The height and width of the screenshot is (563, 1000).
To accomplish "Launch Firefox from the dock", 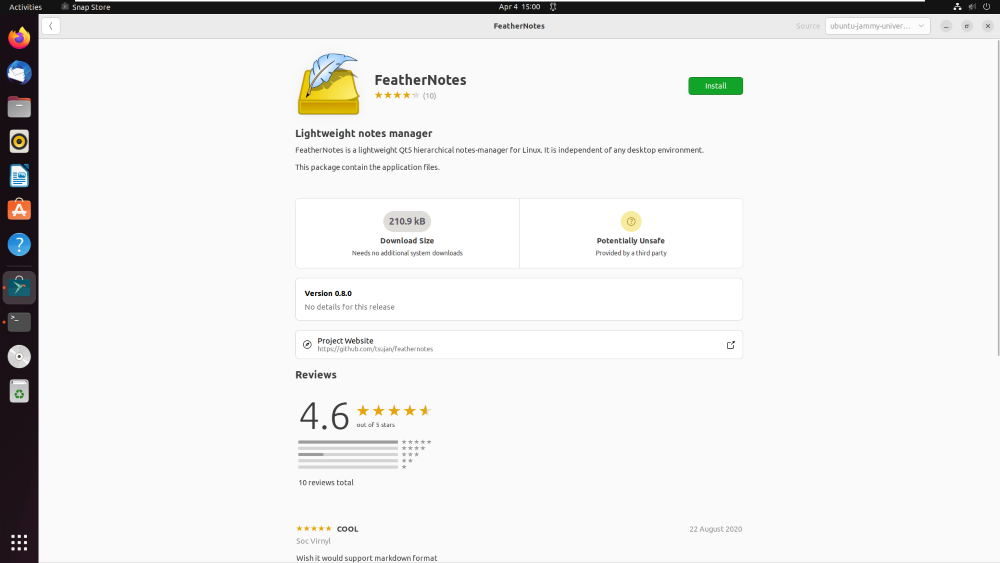I will click(19, 38).
